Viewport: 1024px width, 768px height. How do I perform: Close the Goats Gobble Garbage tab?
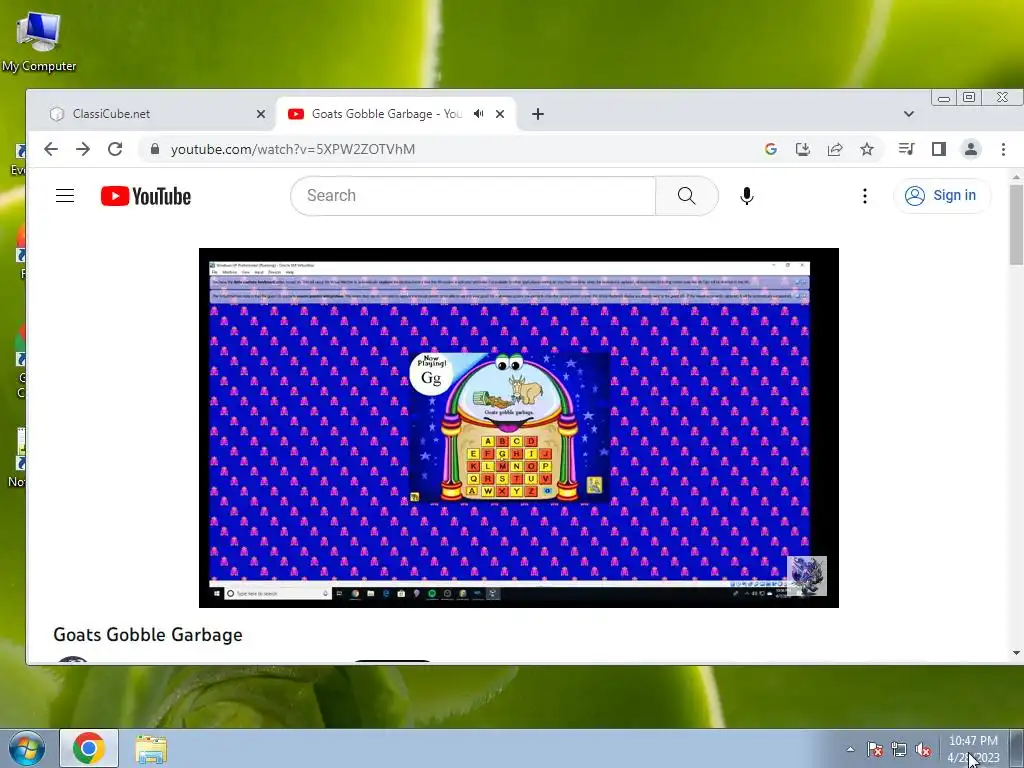pyautogui.click(x=500, y=114)
